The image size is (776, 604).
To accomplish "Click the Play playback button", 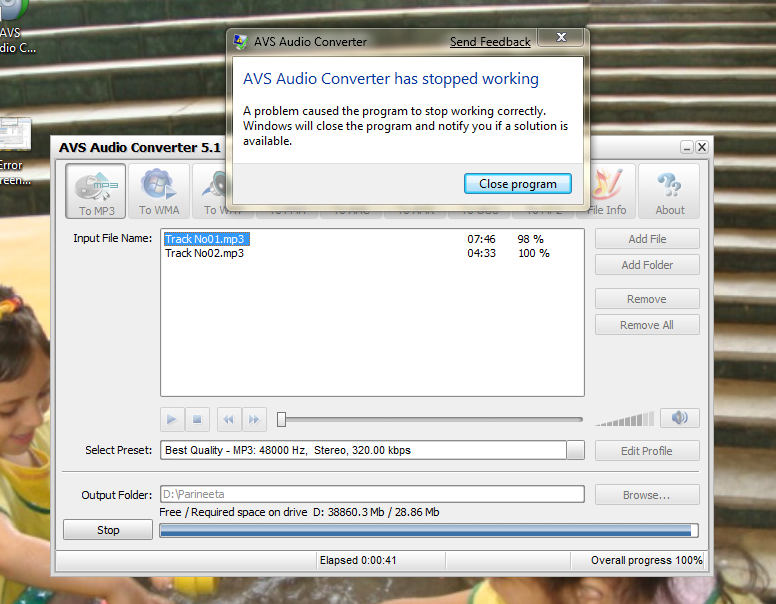I will point(172,420).
